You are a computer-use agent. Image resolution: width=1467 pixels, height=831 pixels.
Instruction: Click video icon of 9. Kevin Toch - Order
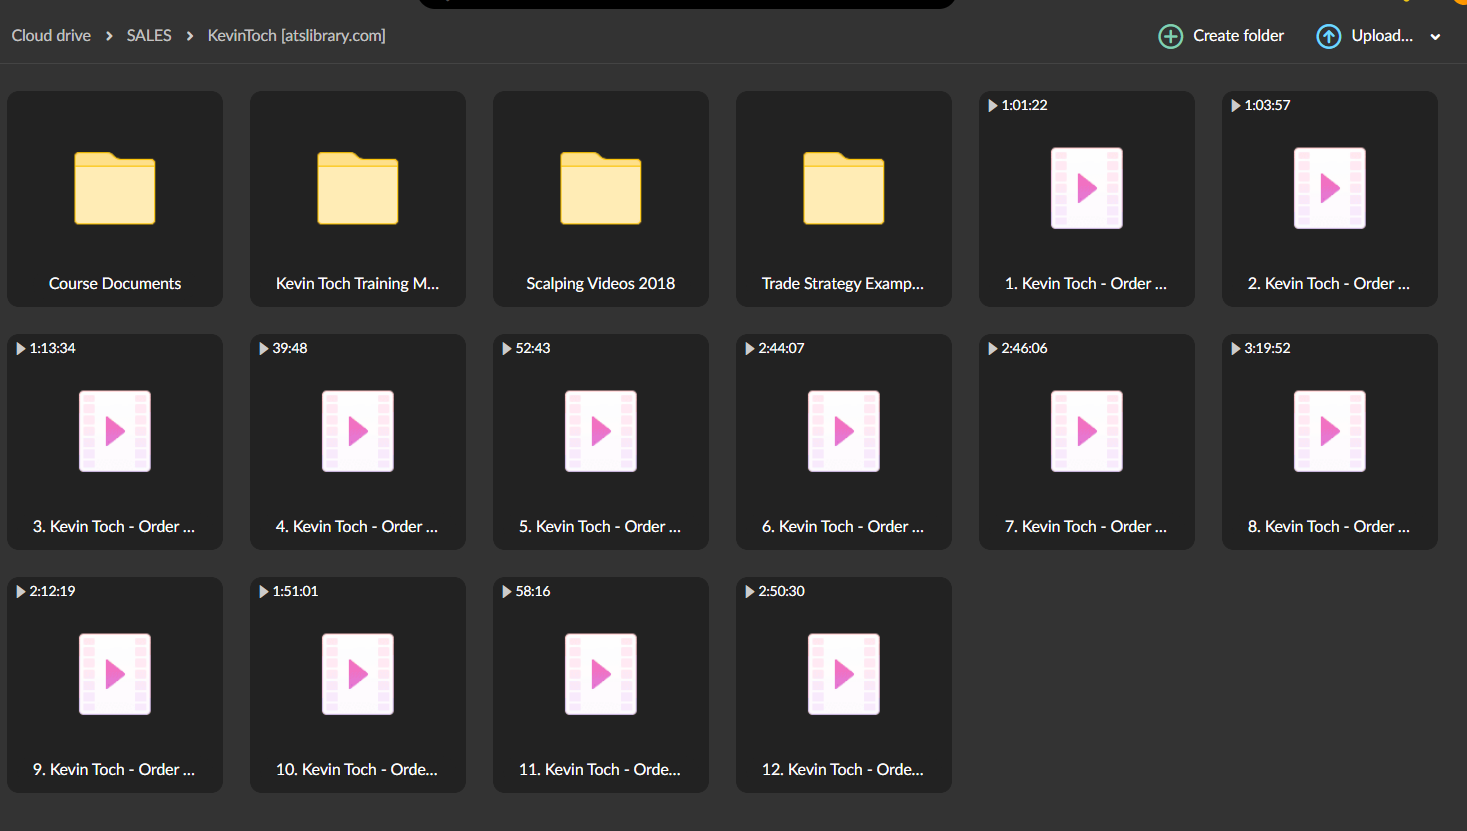coord(115,674)
